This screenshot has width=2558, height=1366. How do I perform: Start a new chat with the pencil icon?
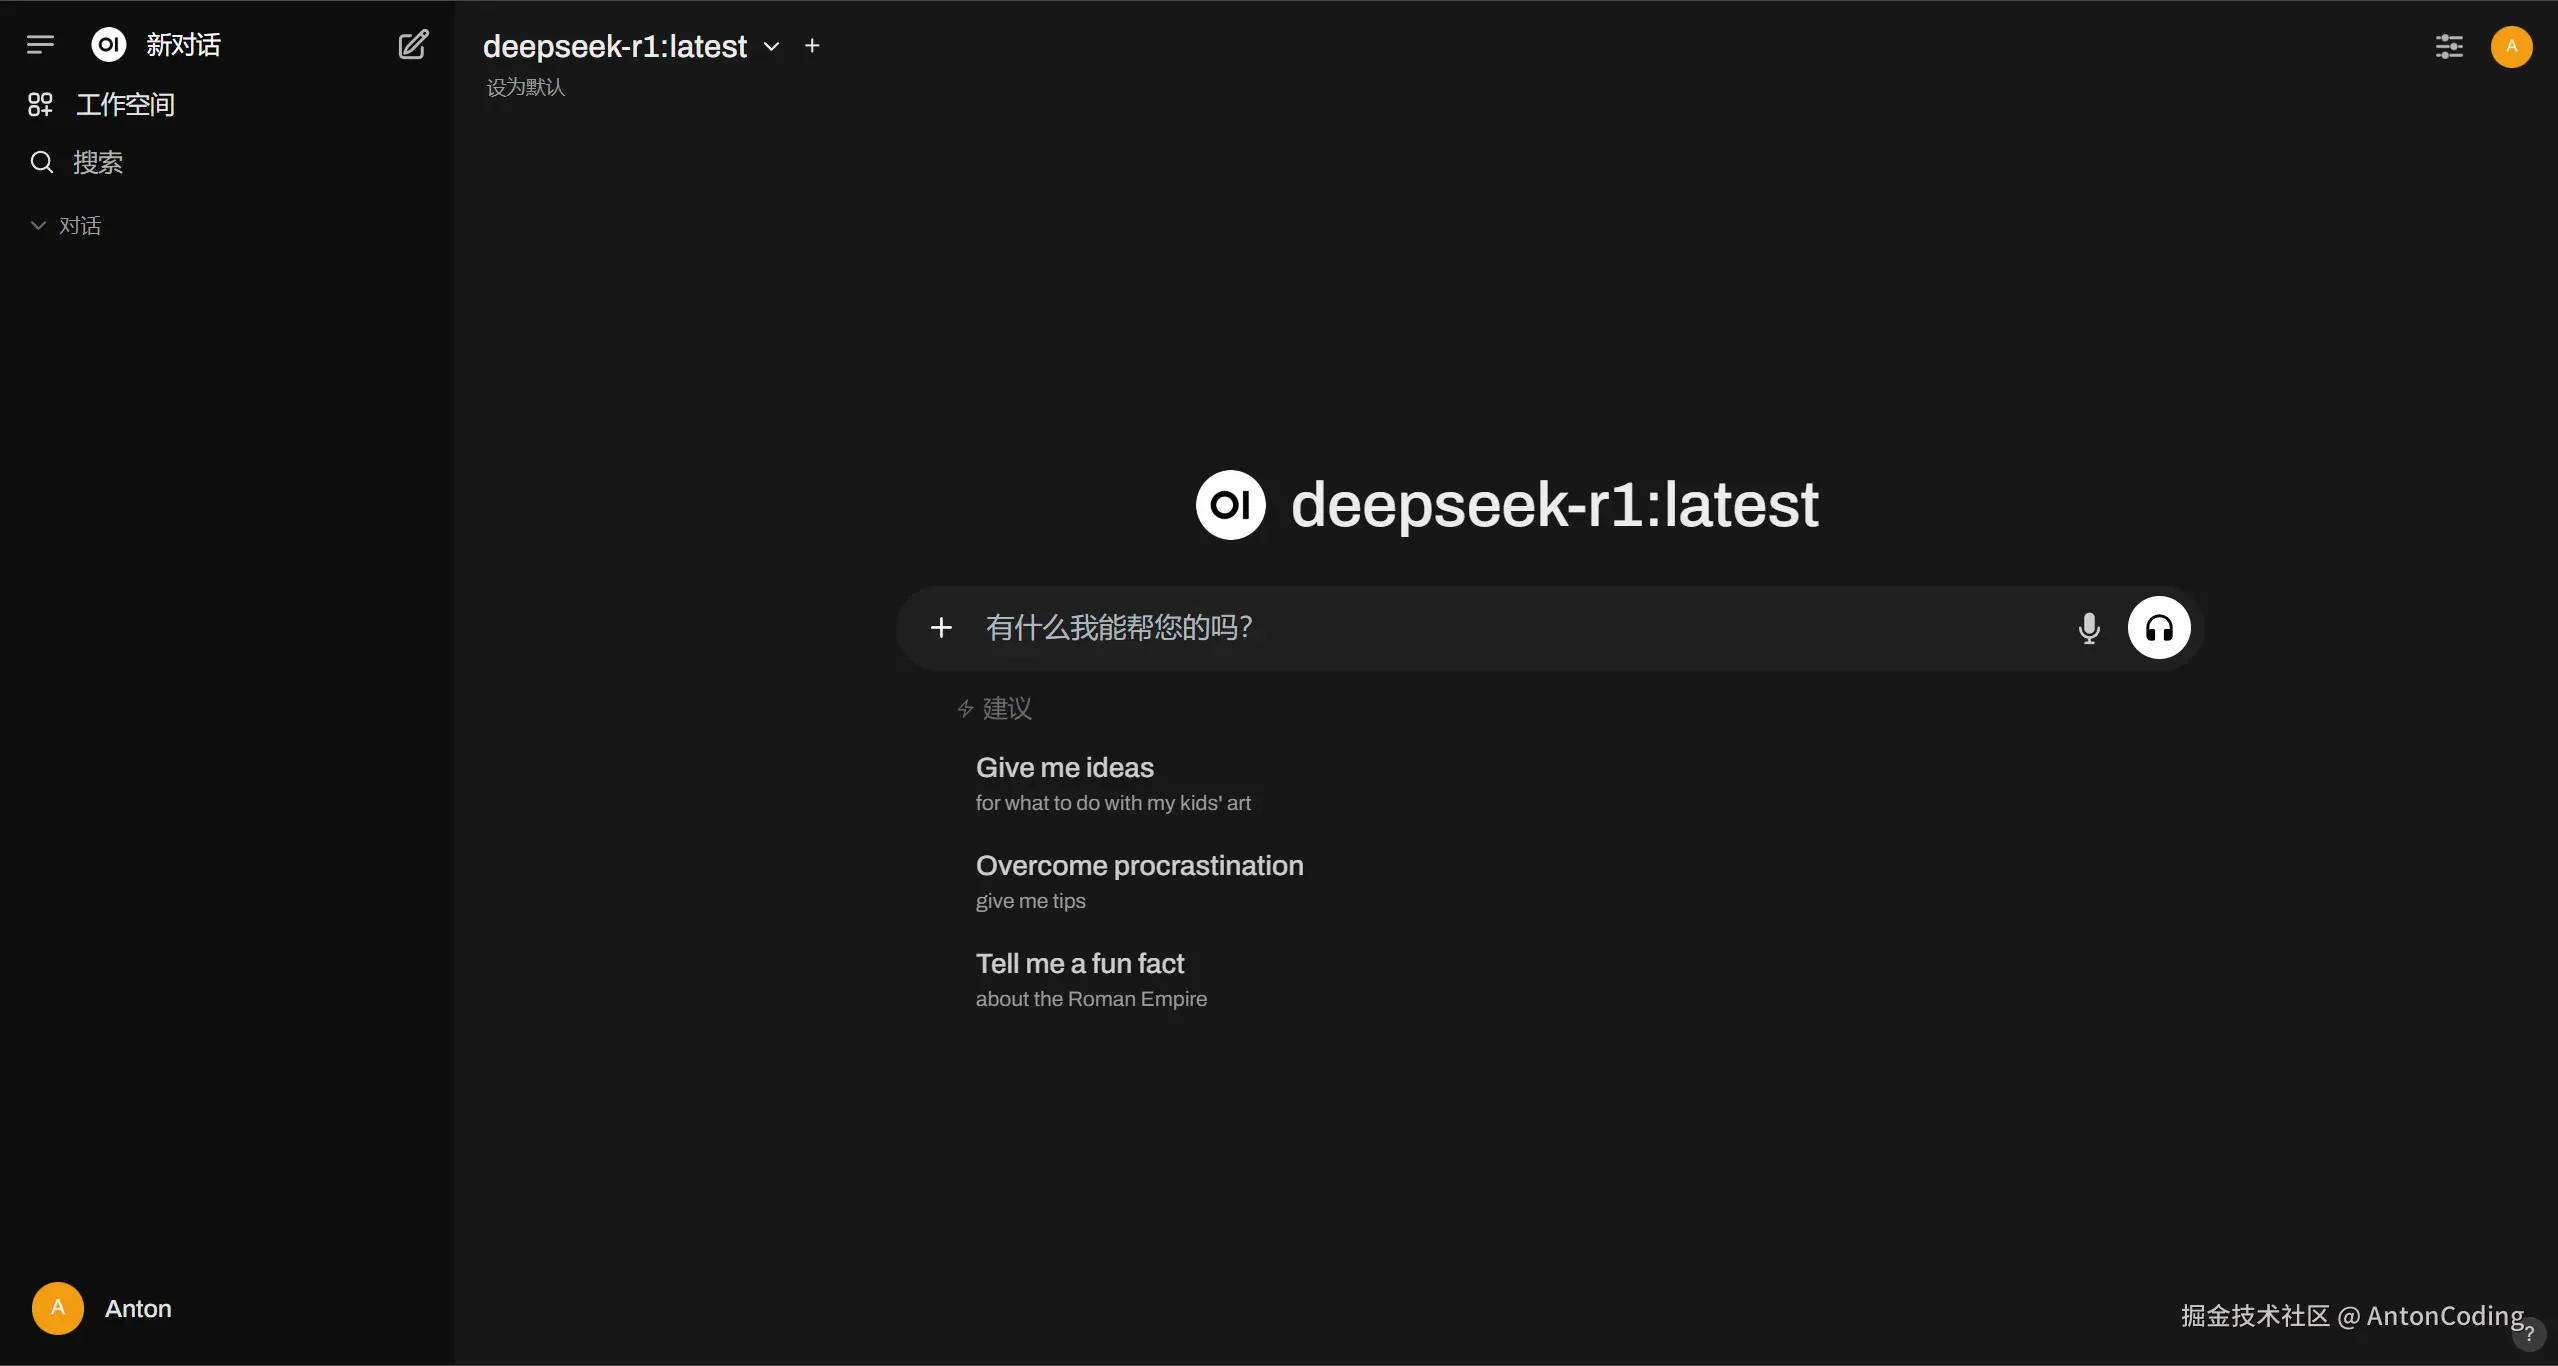(x=413, y=45)
